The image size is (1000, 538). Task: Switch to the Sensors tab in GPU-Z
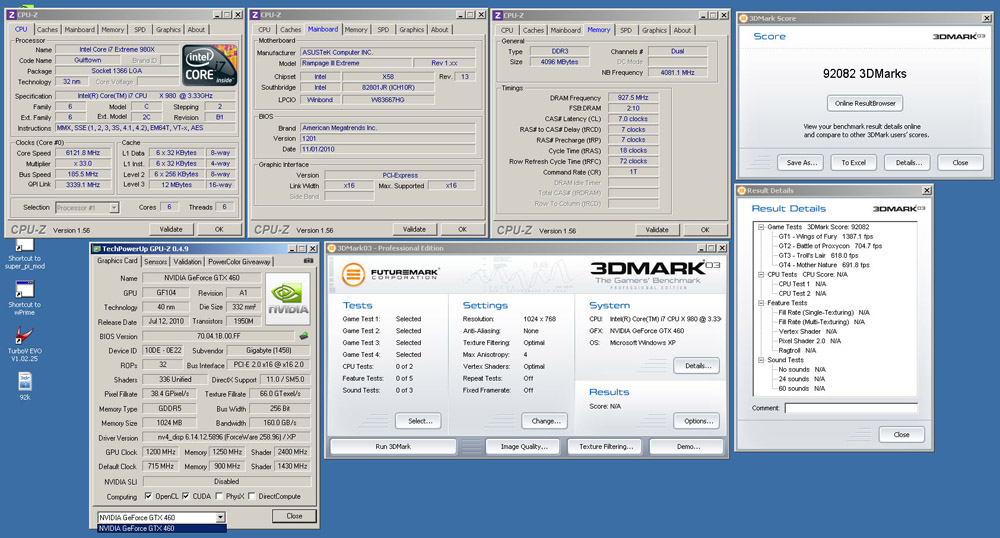(155, 261)
